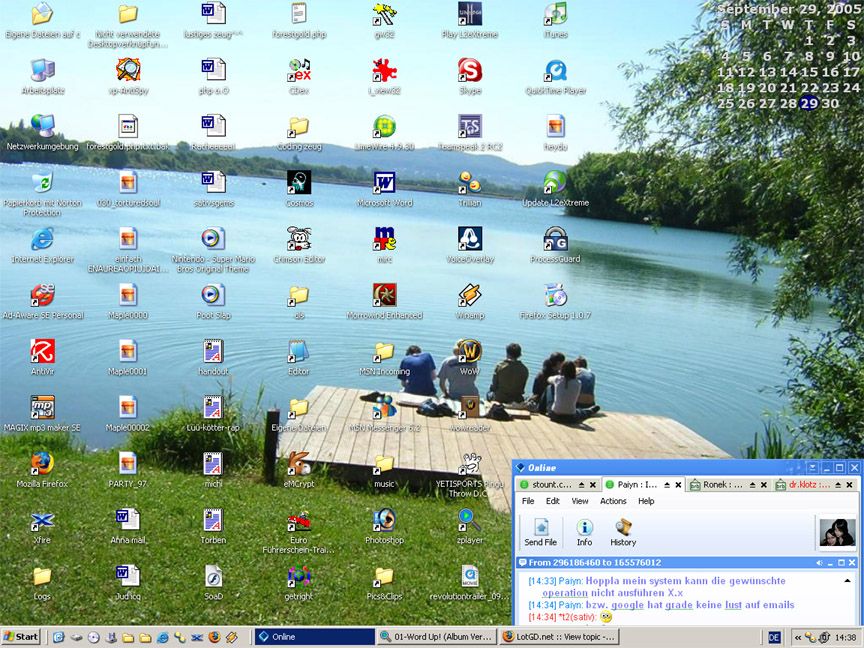Screen dimensions: 864x648
Task: Select the Crimson Editor icon
Action: coord(299,239)
